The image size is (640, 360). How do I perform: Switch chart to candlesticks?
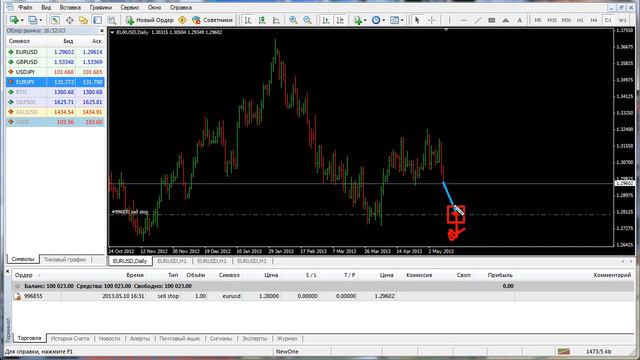pos(262,20)
